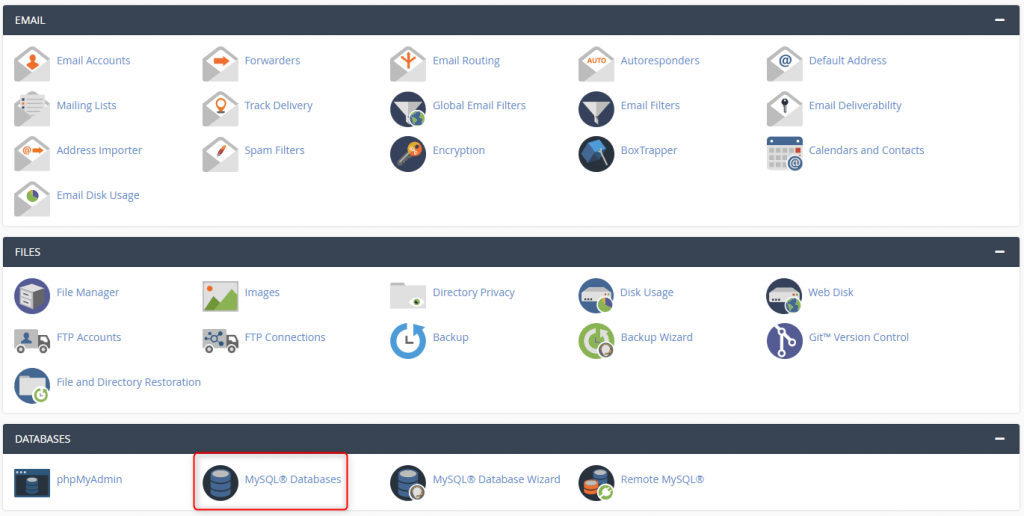Open the File Manager icon
The image size is (1024, 516).
pos(32,295)
